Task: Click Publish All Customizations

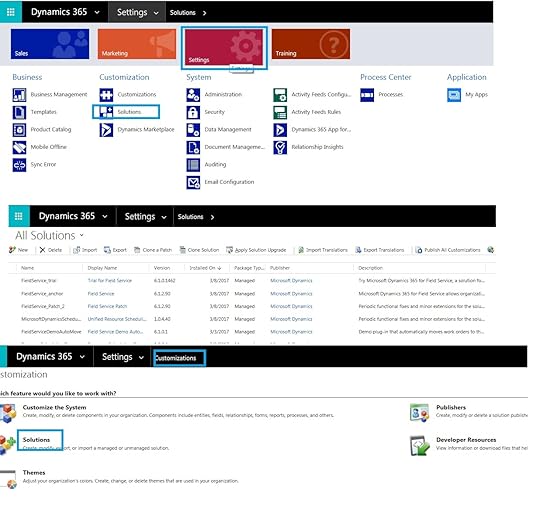Action: pos(448,250)
